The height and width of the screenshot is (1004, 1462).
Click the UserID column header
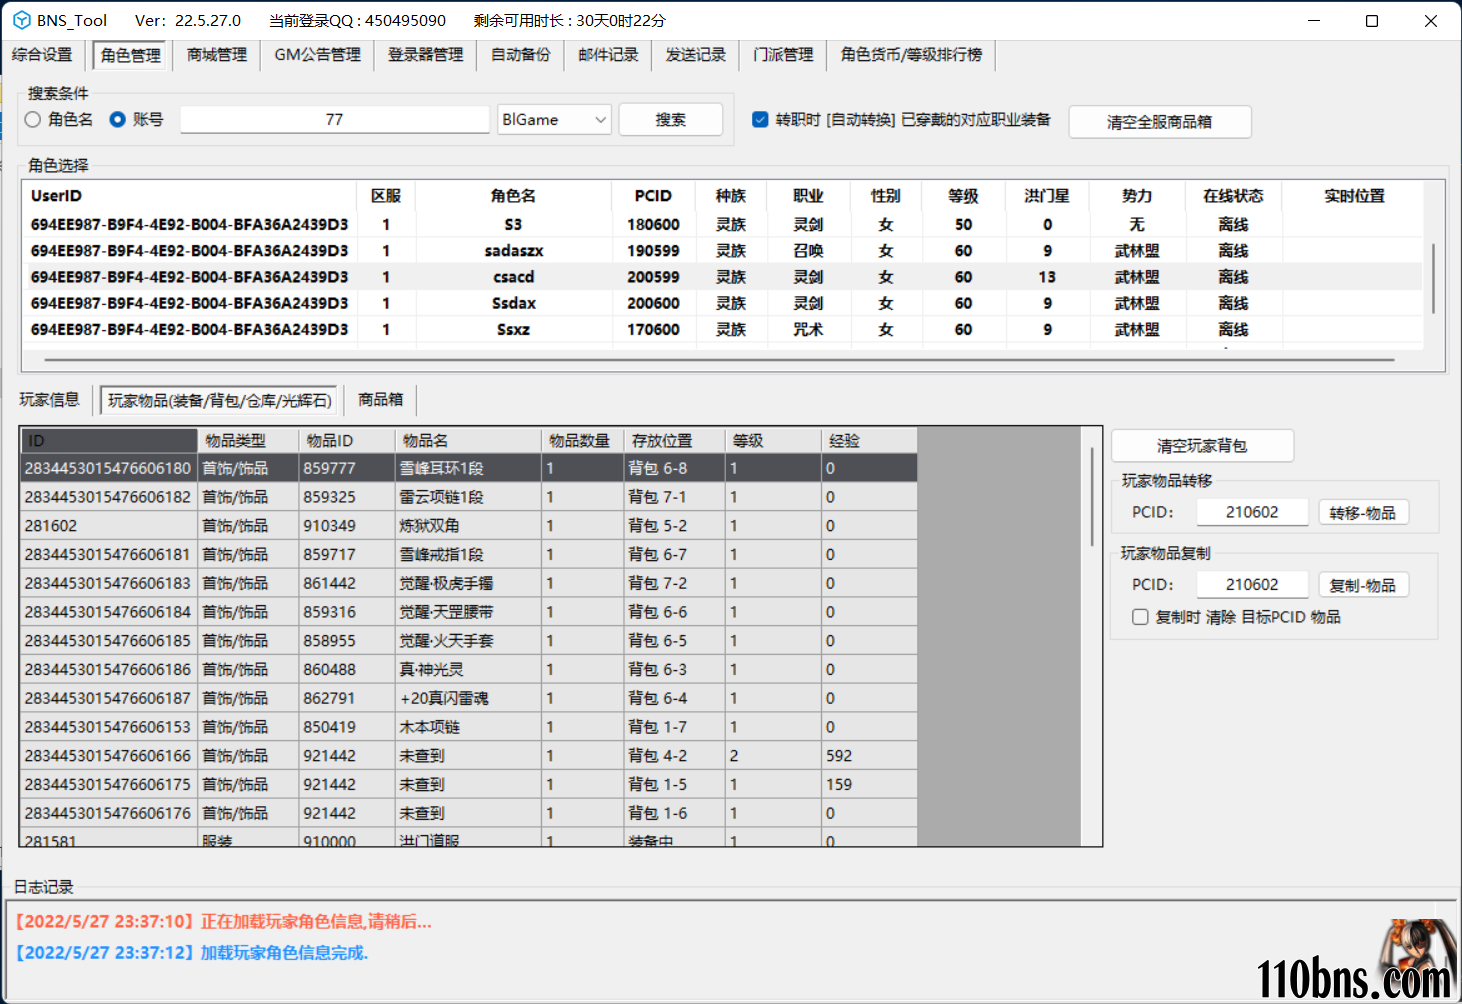pyautogui.click(x=190, y=196)
